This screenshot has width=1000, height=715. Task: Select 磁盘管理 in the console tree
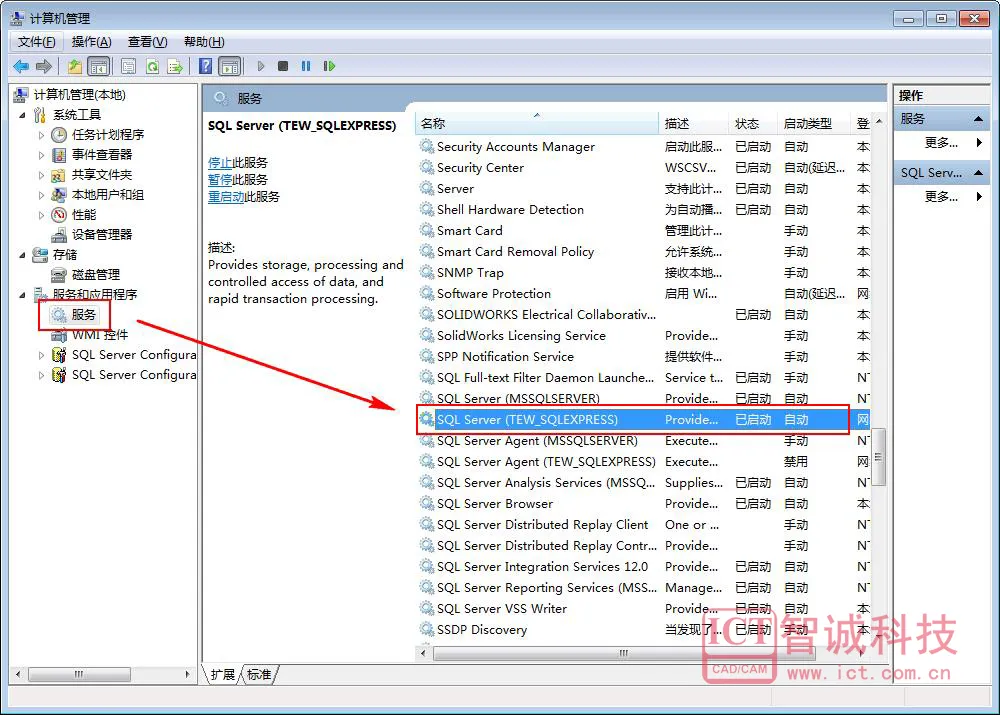point(96,275)
